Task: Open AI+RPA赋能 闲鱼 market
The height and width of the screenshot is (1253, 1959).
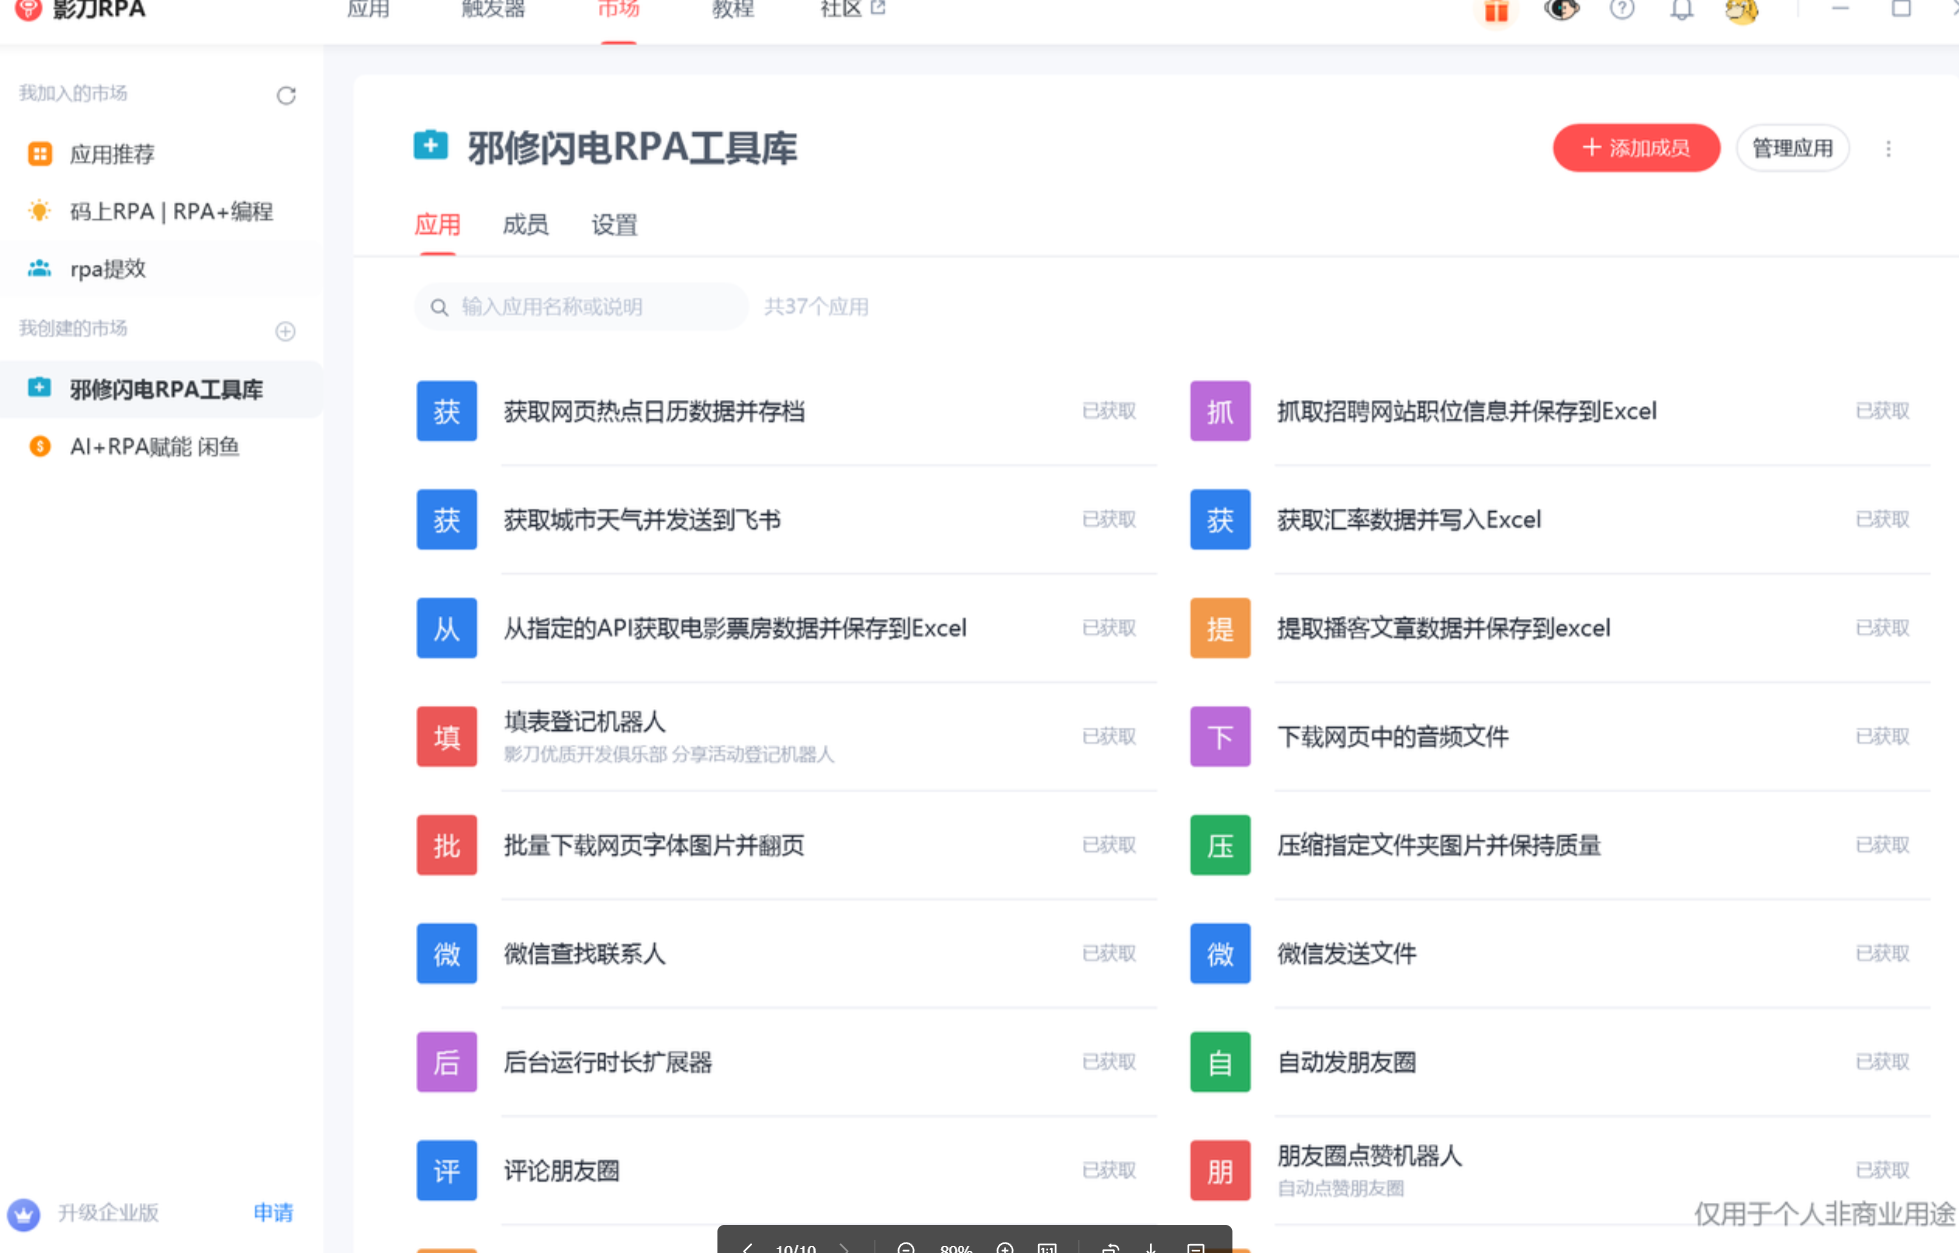Action: pos(154,447)
